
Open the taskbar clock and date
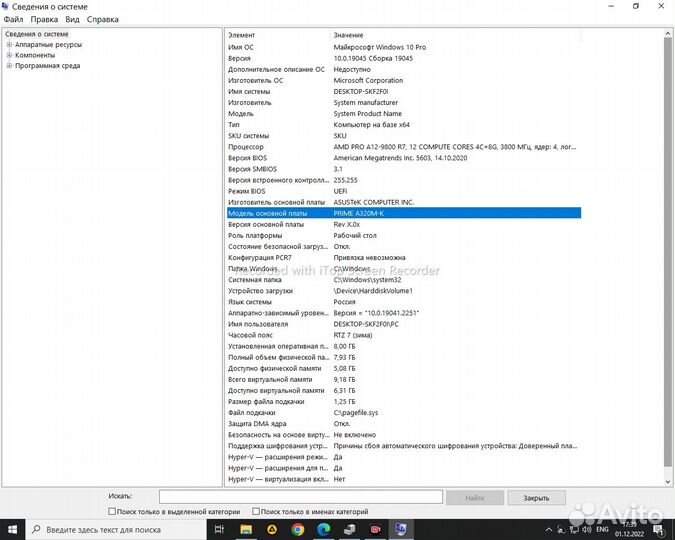tap(629, 529)
